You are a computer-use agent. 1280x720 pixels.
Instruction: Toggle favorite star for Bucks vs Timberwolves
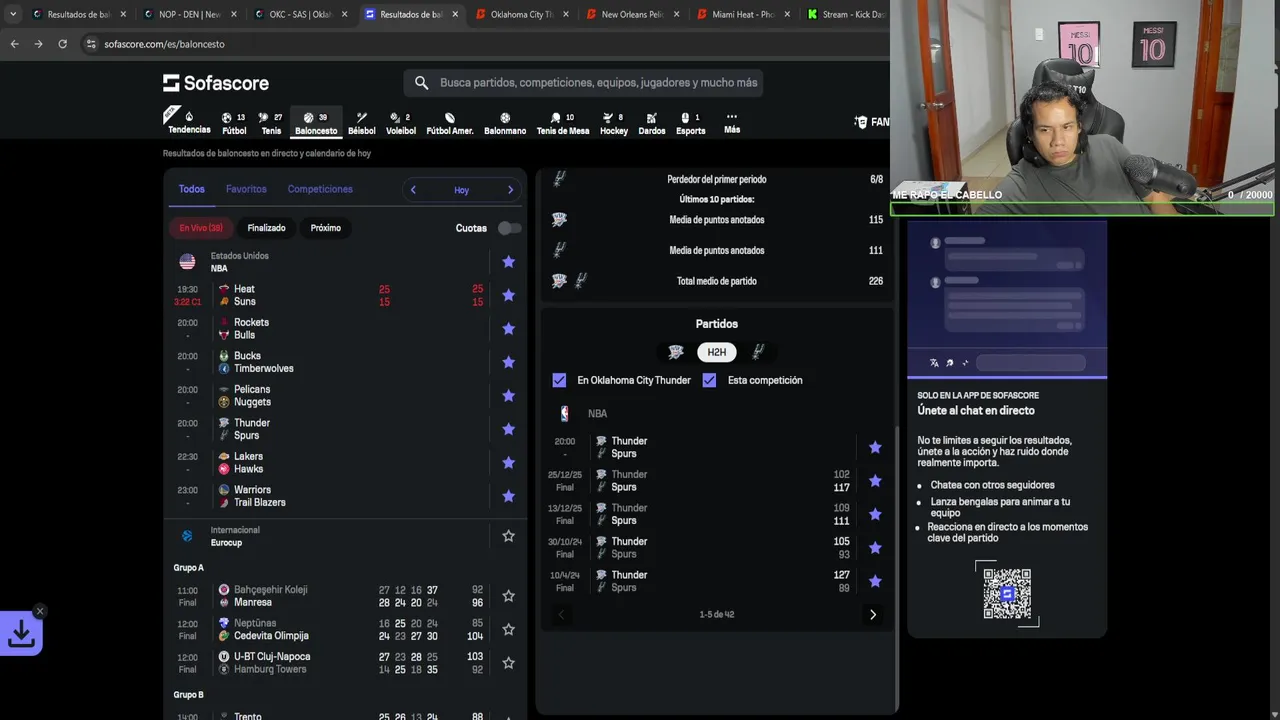coord(508,362)
